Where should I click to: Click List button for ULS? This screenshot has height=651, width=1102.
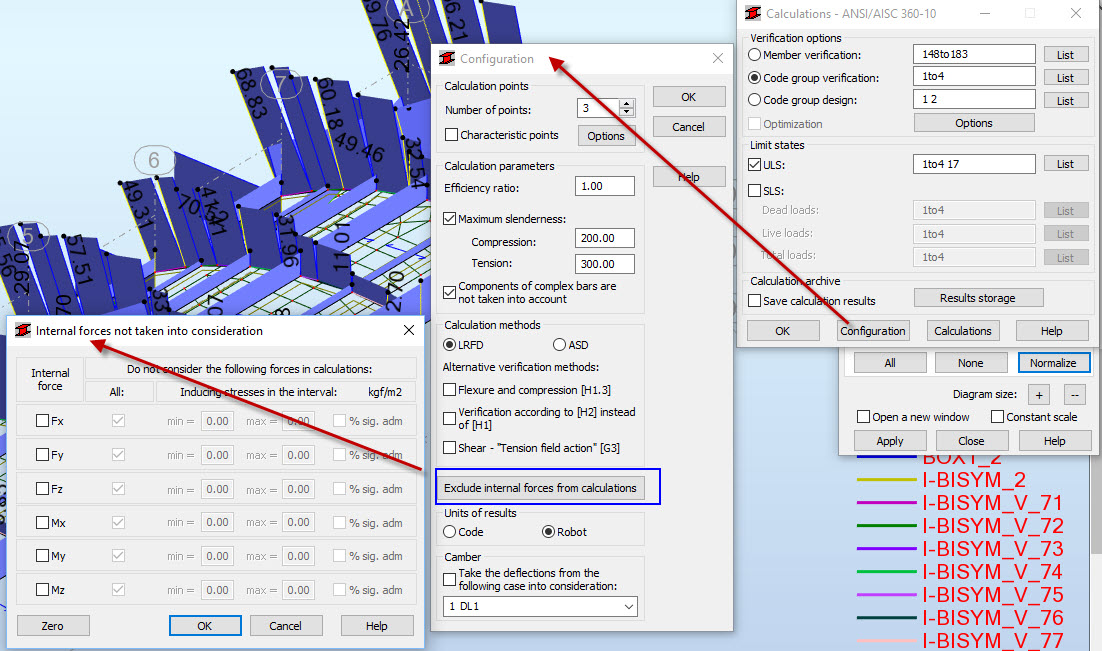click(1065, 164)
